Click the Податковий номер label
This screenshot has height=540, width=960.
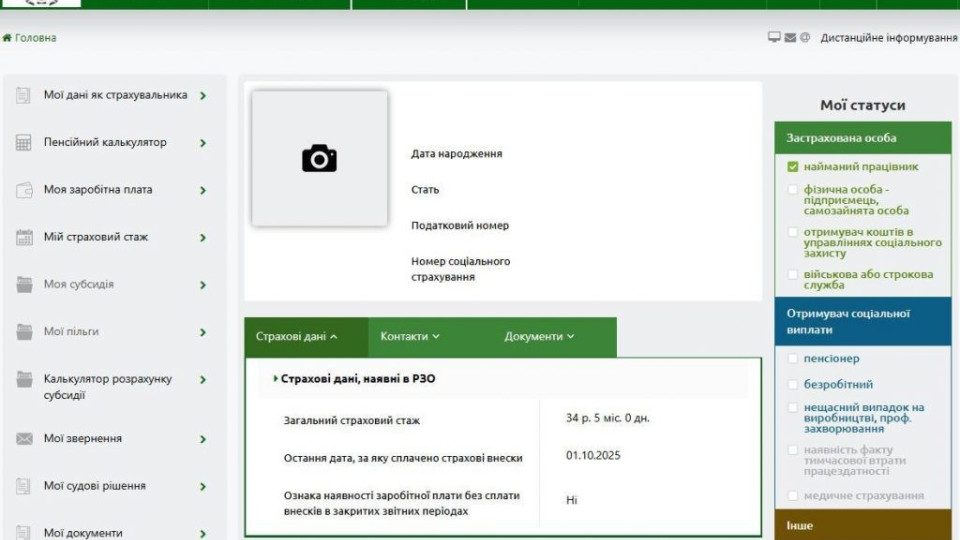[460, 225]
